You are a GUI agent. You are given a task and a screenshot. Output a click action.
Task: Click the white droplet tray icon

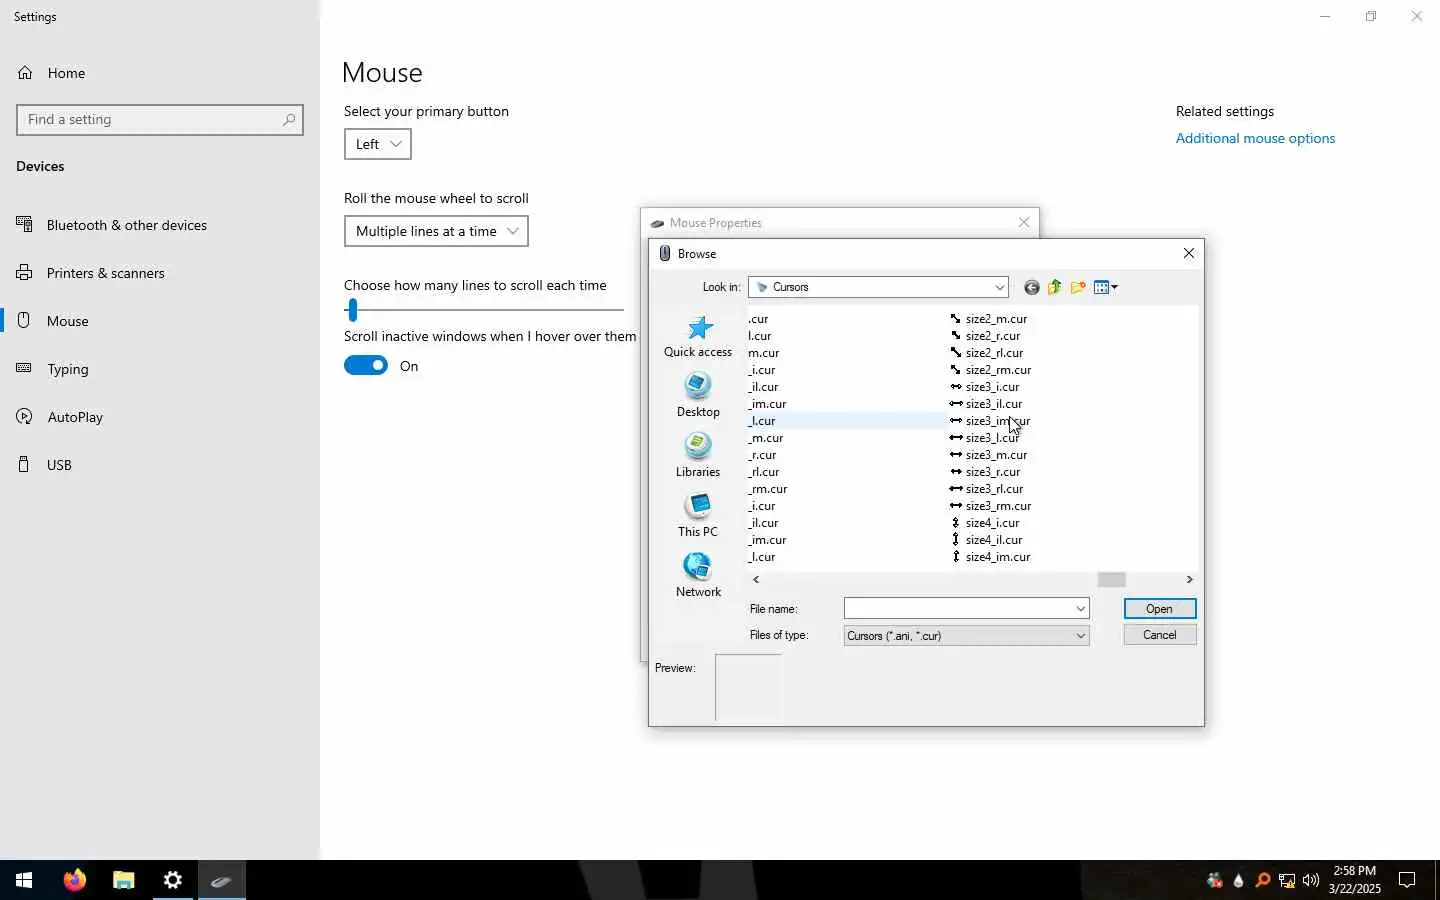(x=1239, y=881)
